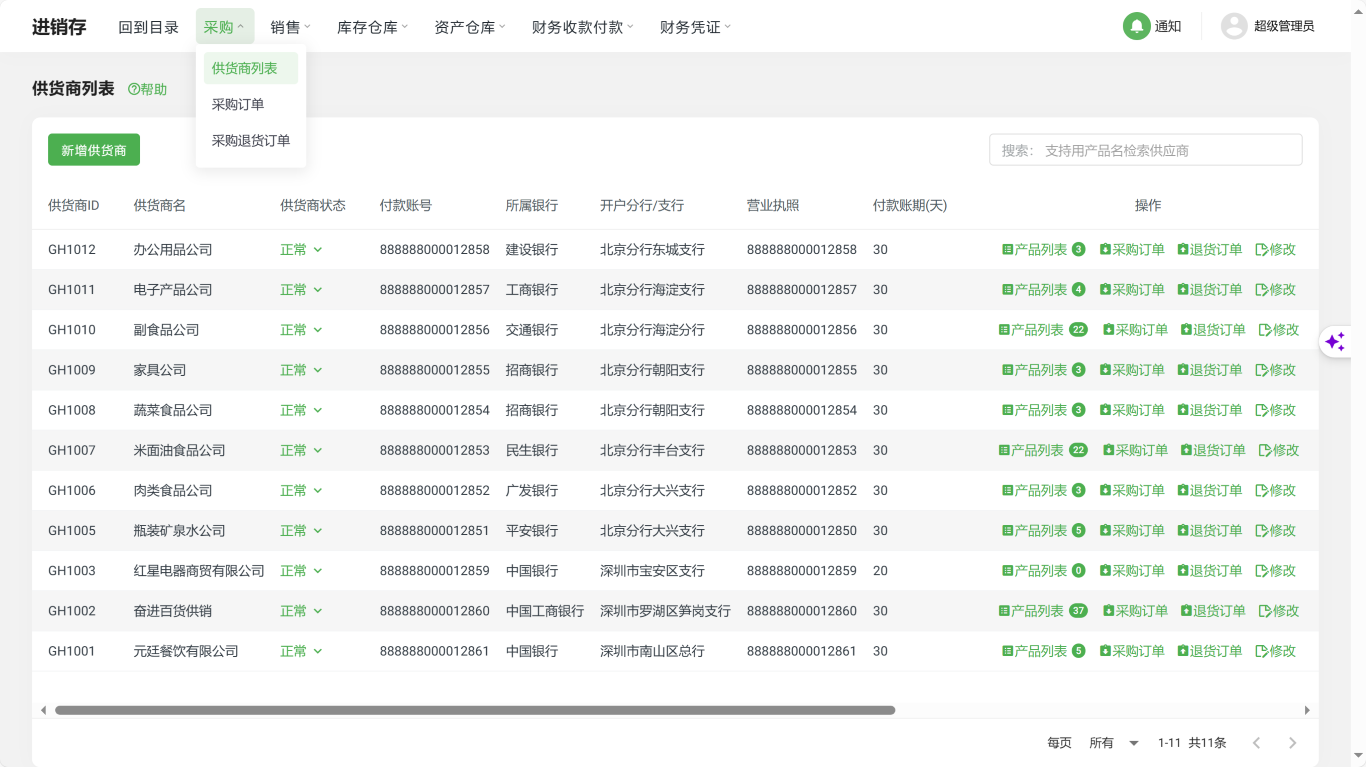Click the scrollbar right arrow
Image resolution: width=1366 pixels, height=767 pixels.
pos(1307,710)
